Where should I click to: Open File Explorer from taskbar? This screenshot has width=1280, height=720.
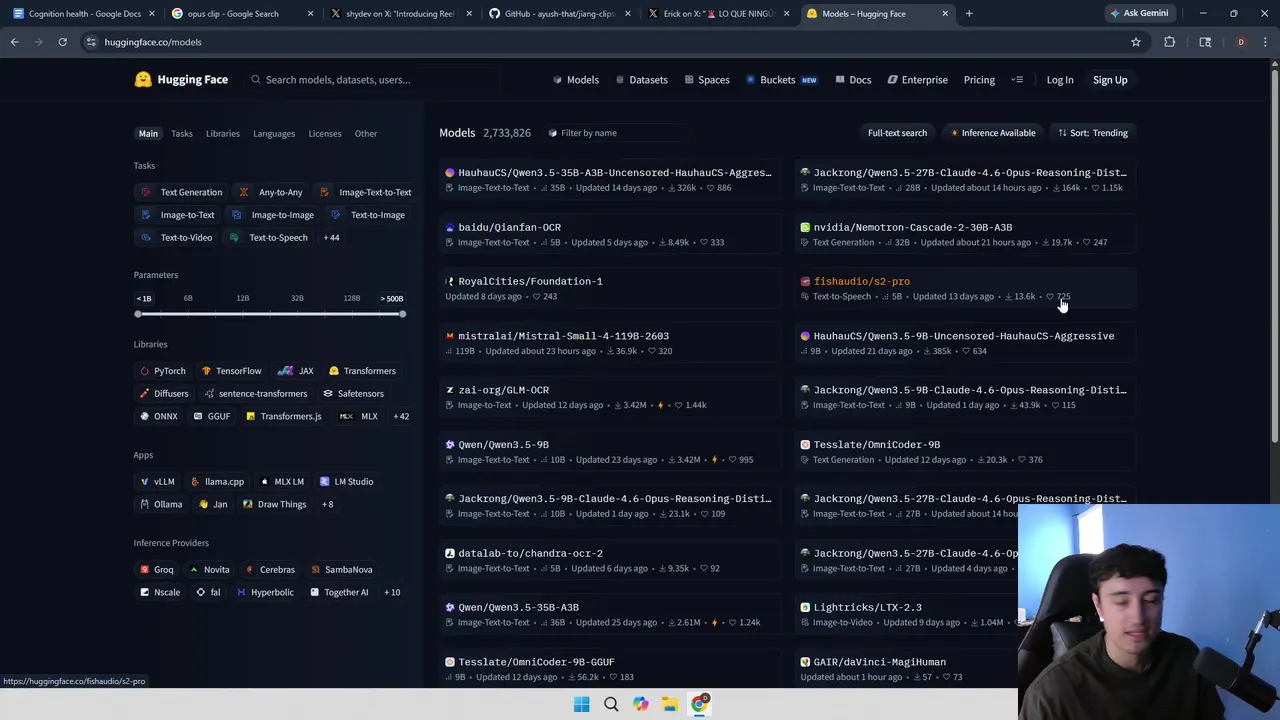[x=669, y=704]
